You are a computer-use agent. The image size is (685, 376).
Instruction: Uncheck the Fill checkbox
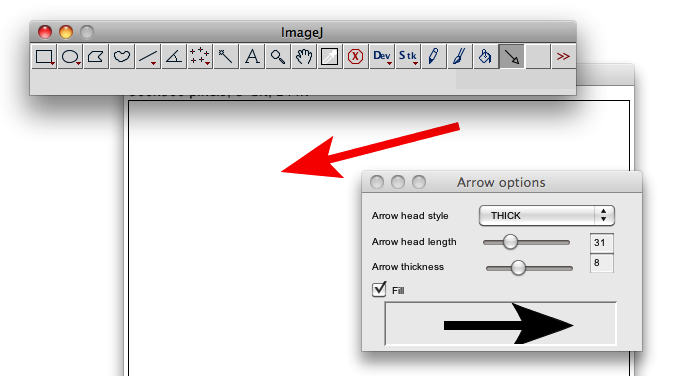click(379, 290)
